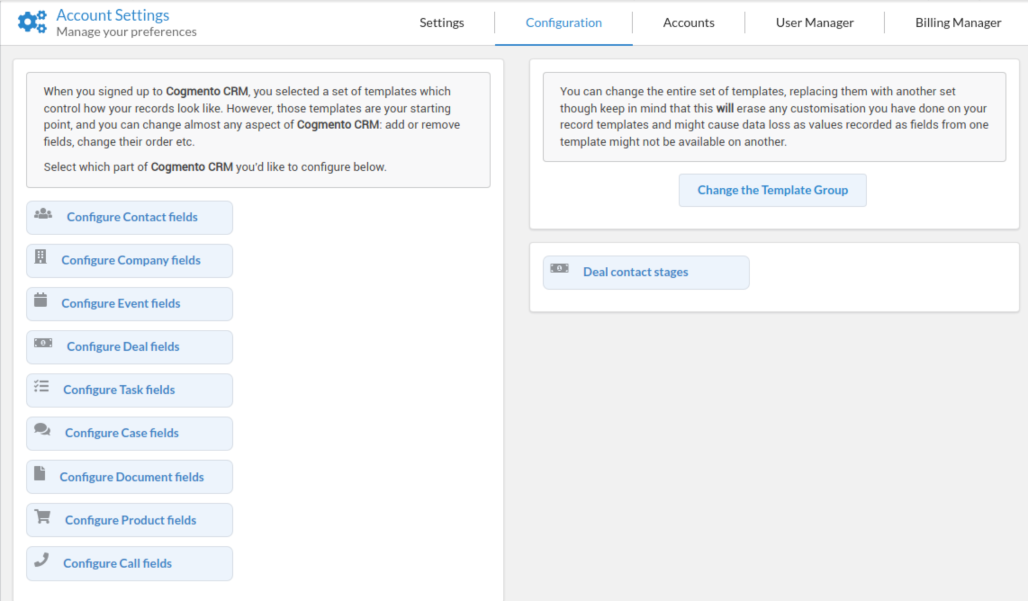Click the speech bubble icon next to Configure Case fields
Image resolution: width=1028 pixels, height=601 pixels.
click(41, 432)
